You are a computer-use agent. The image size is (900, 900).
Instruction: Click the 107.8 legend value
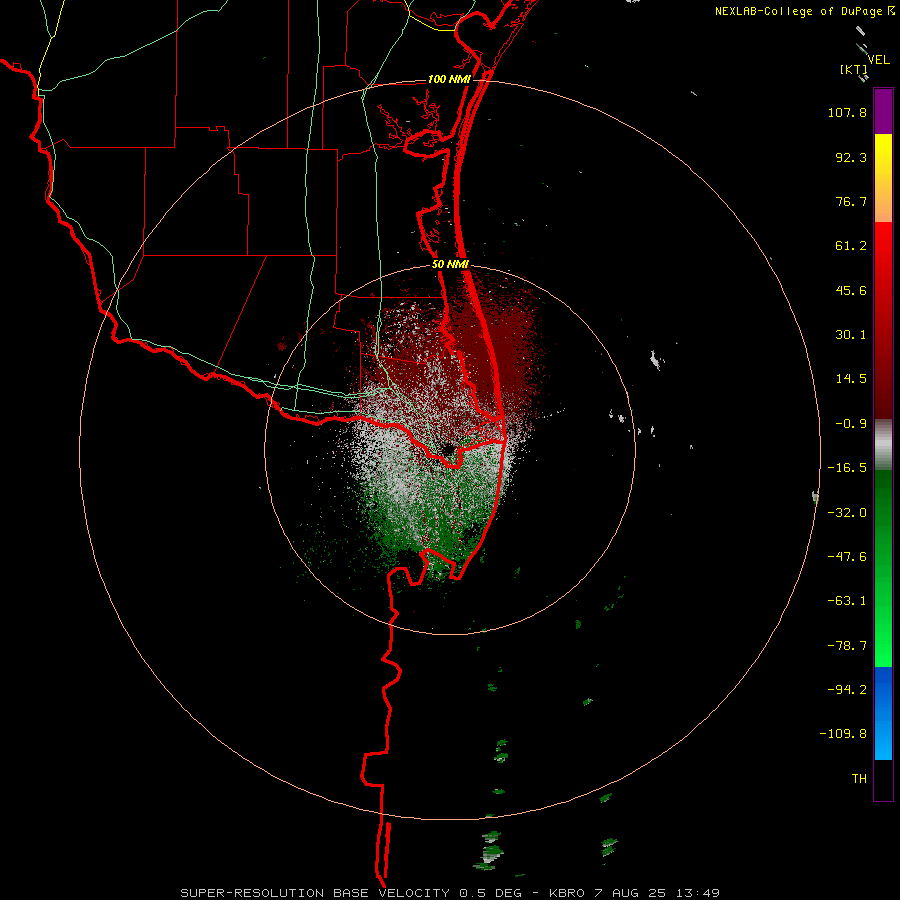point(847,112)
